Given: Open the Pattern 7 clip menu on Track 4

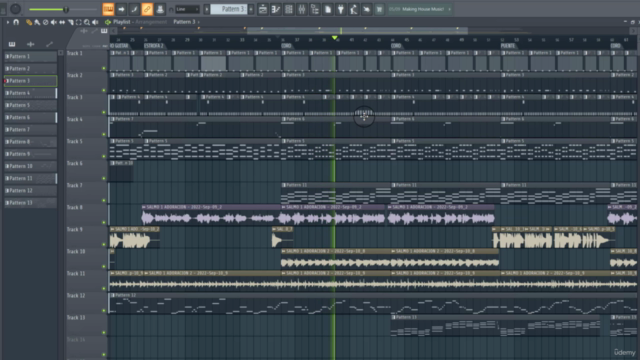Looking at the screenshot, I should click(113, 119).
